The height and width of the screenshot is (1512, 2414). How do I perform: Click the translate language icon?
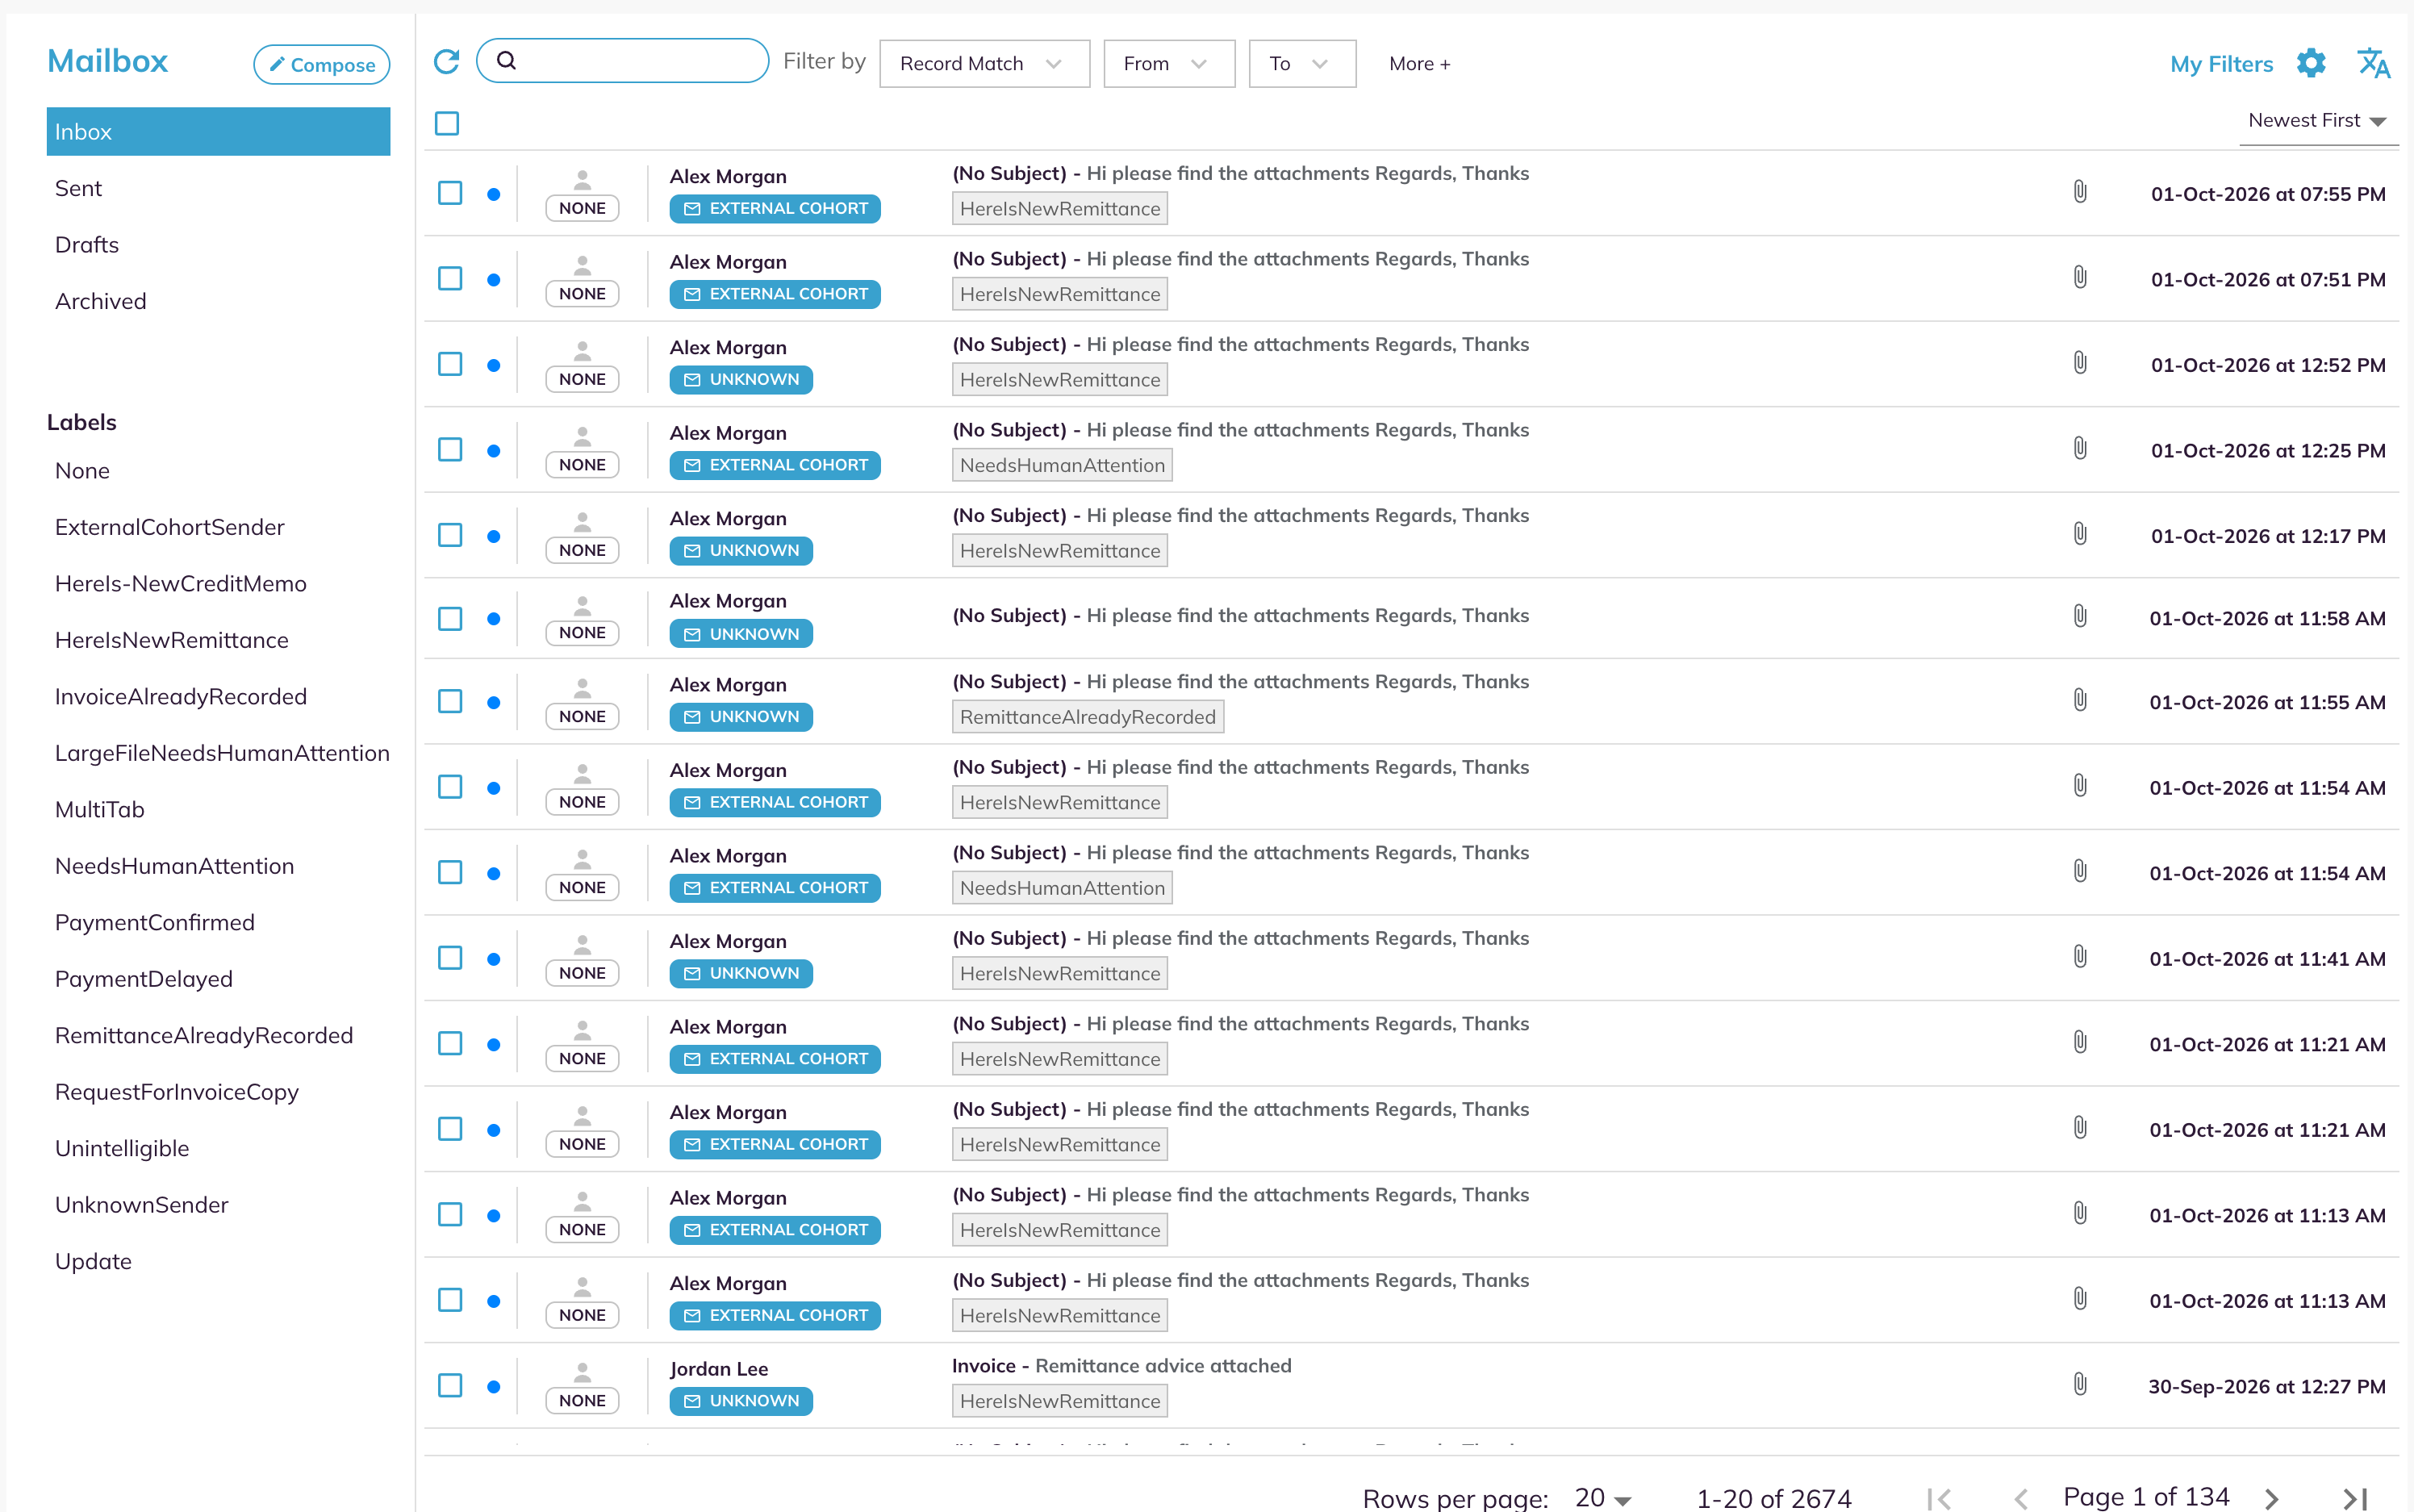[x=2373, y=63]
